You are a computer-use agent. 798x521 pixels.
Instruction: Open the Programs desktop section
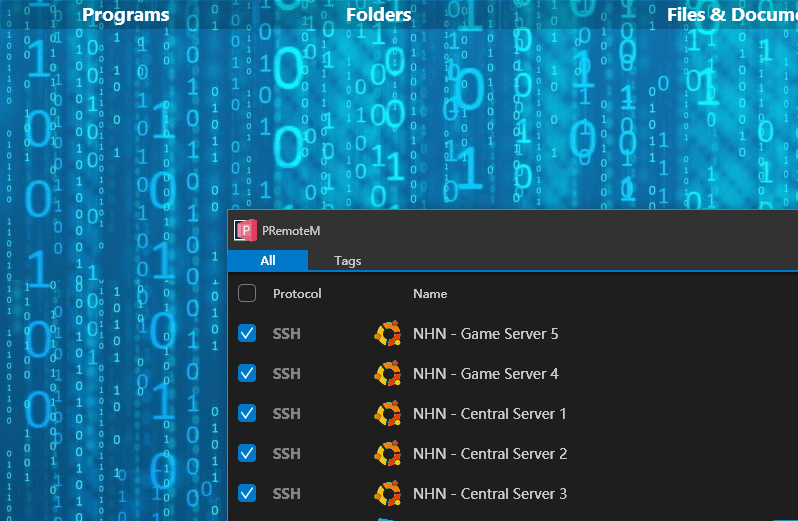(126, 14)
